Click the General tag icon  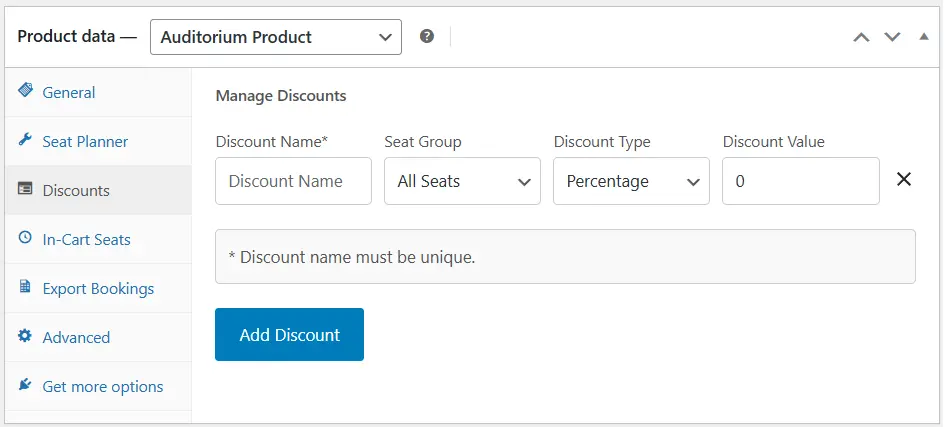pos(25,92)
